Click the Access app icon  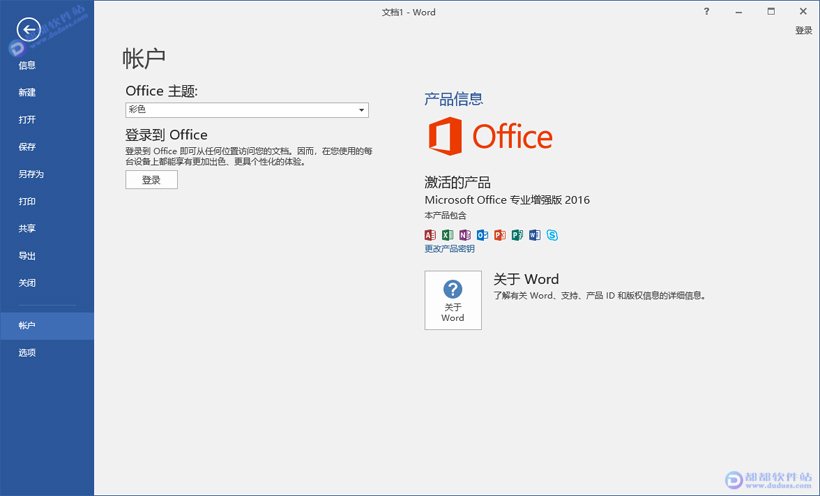(430, 235)
